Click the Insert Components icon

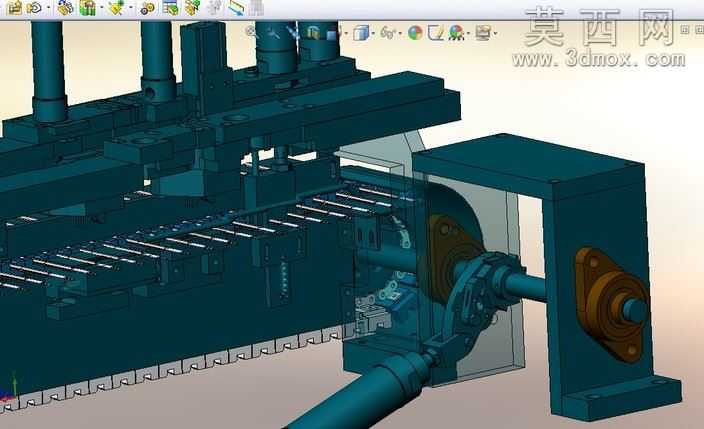tap(34, 8)
